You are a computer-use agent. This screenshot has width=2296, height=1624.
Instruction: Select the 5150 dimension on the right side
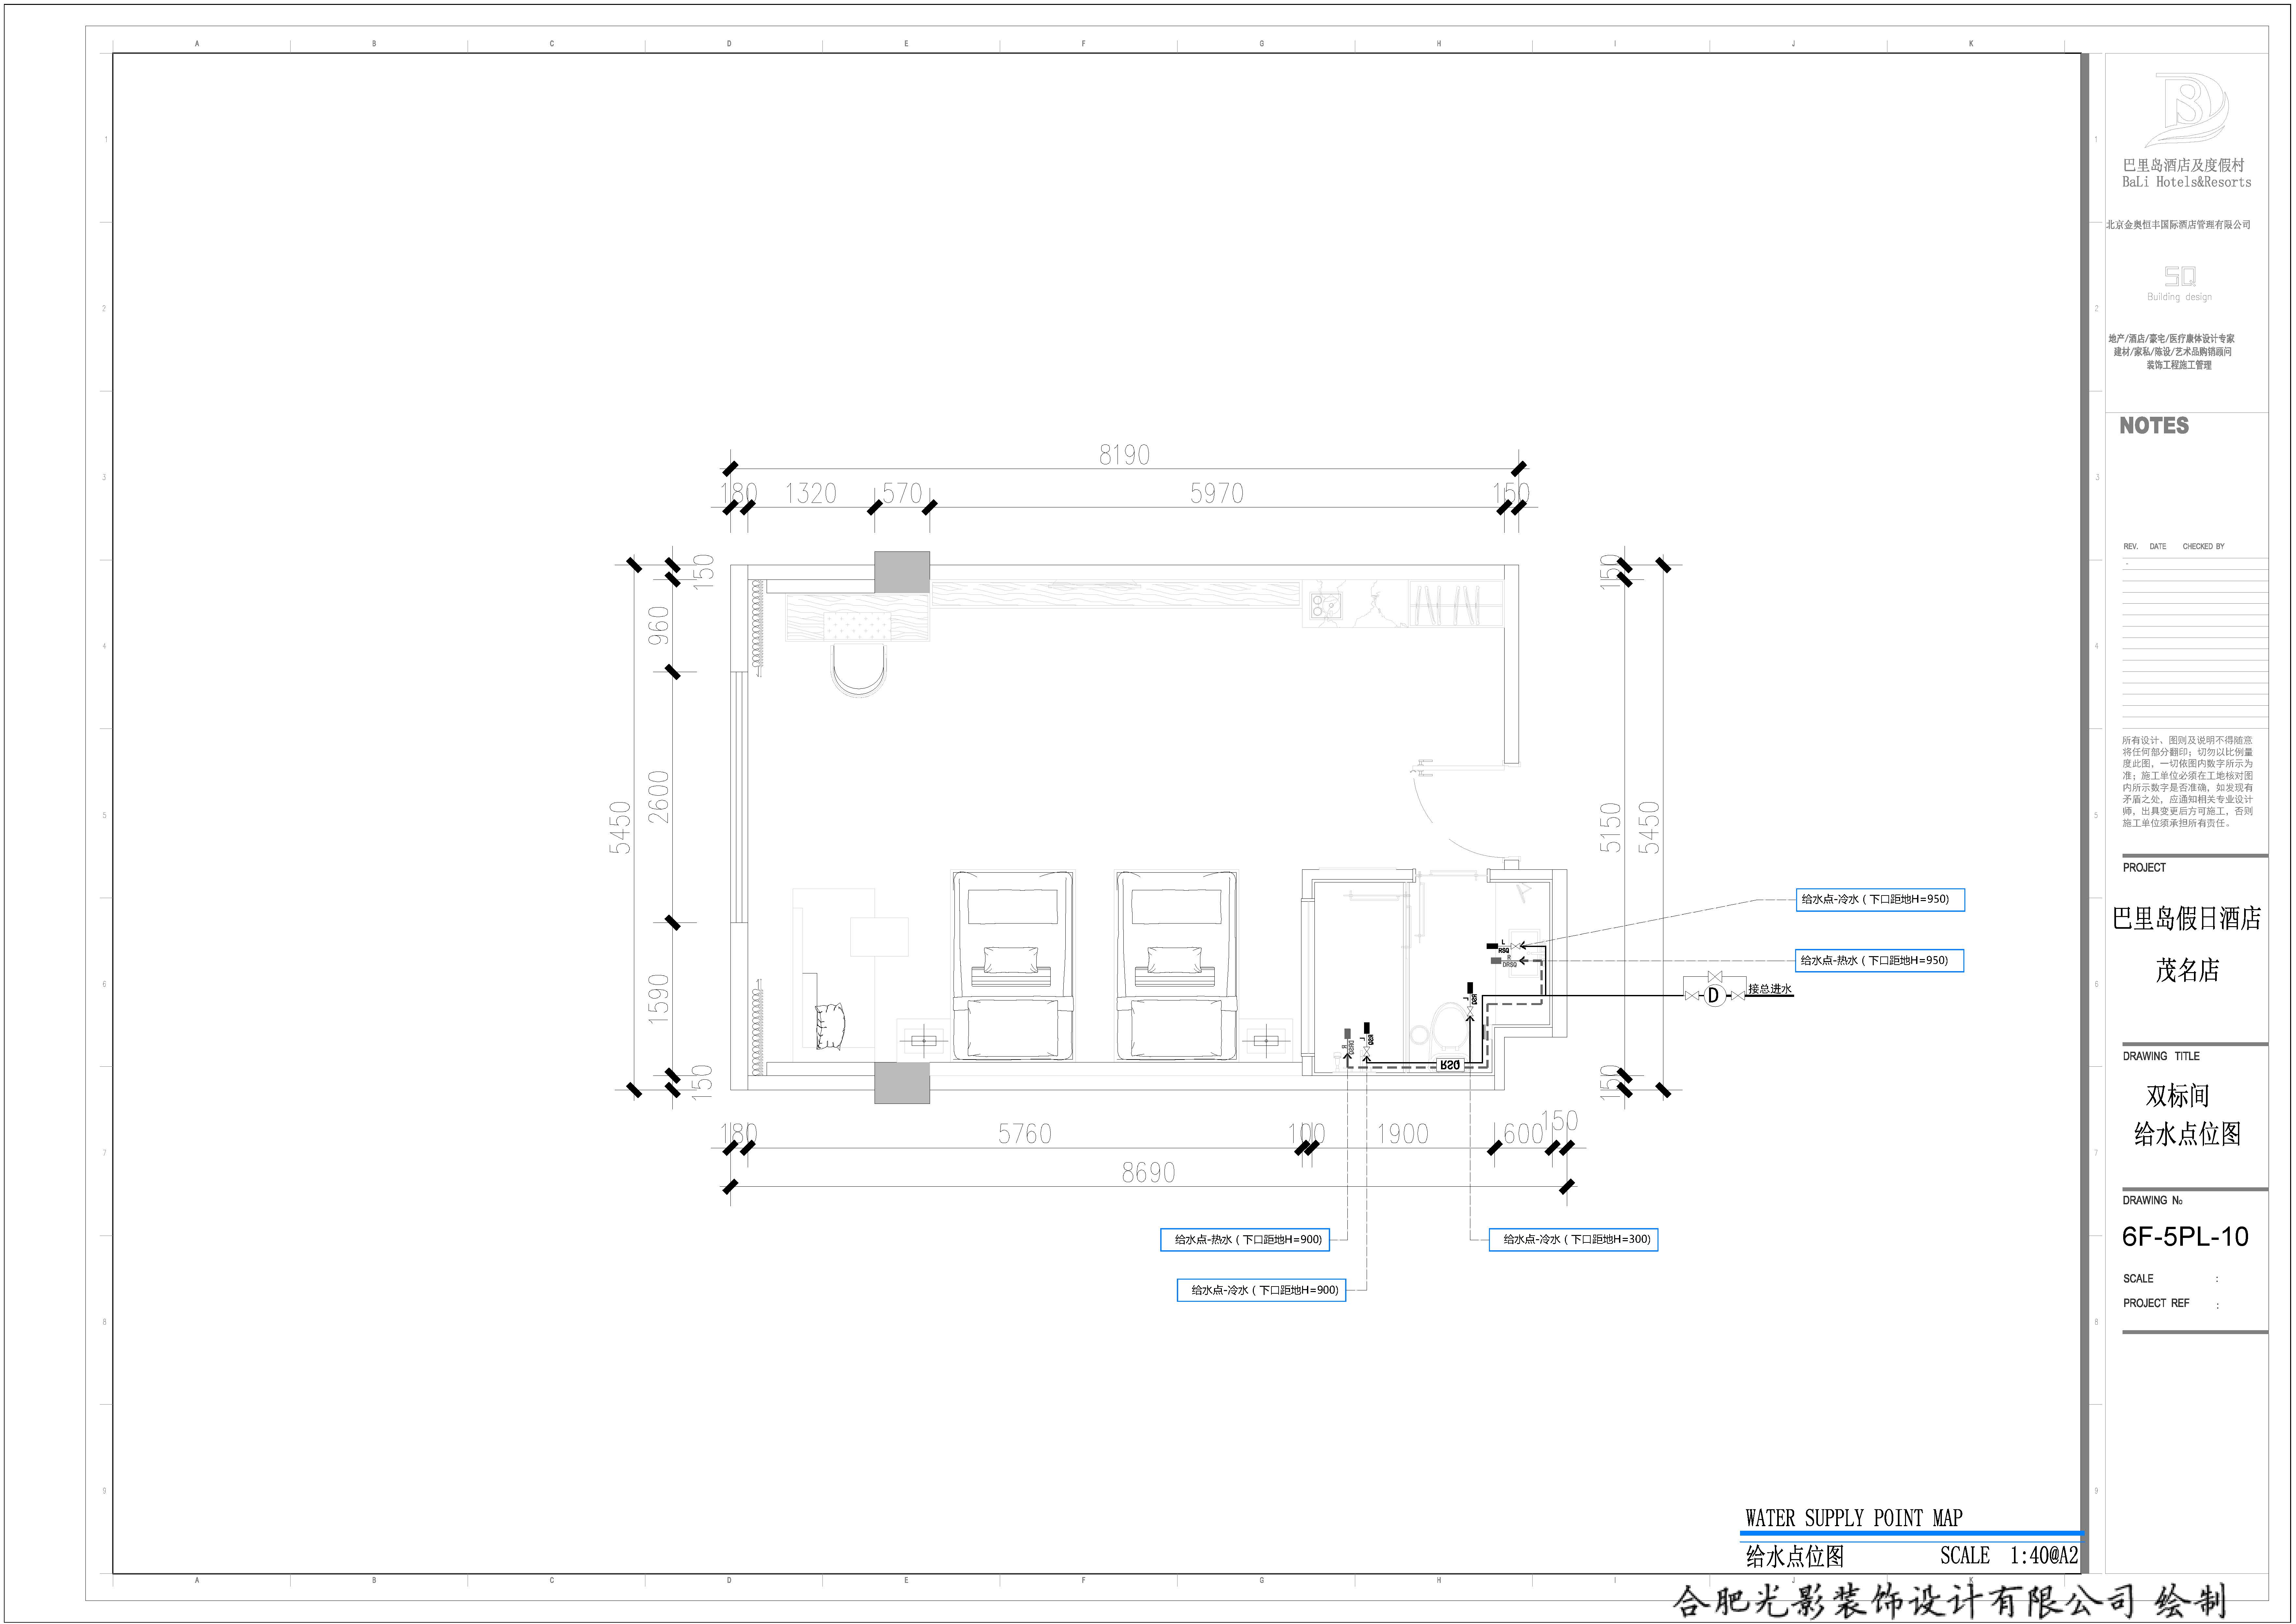coord(1610,828)
